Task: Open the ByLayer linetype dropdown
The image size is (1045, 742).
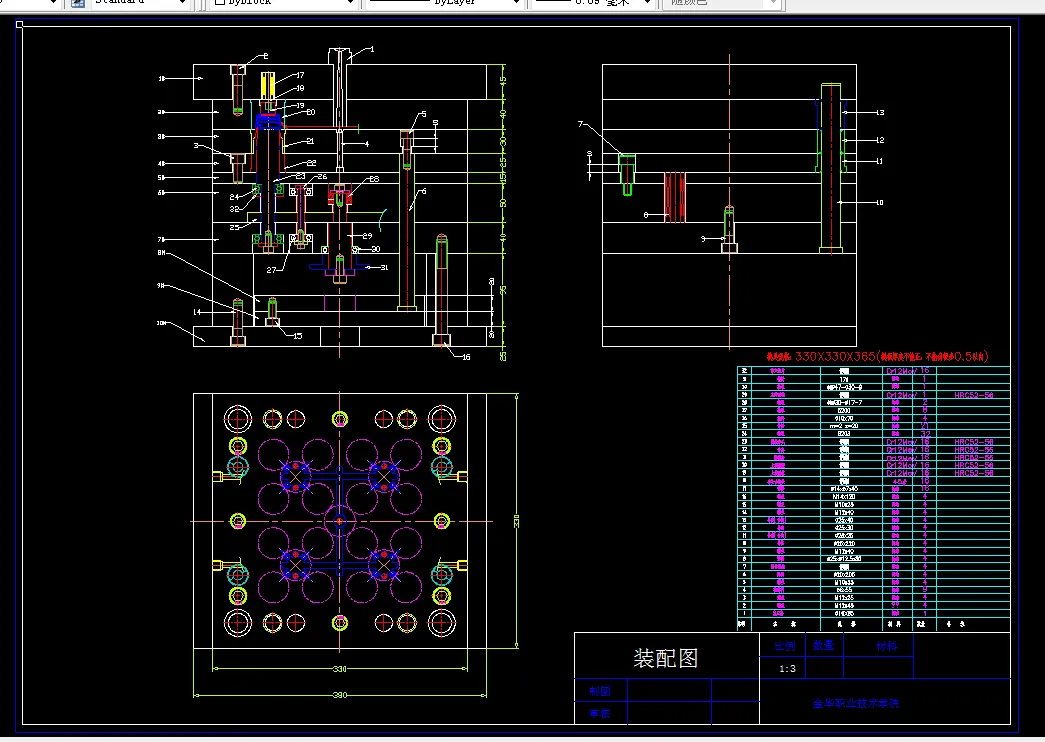Action: [x=444, y=3]
